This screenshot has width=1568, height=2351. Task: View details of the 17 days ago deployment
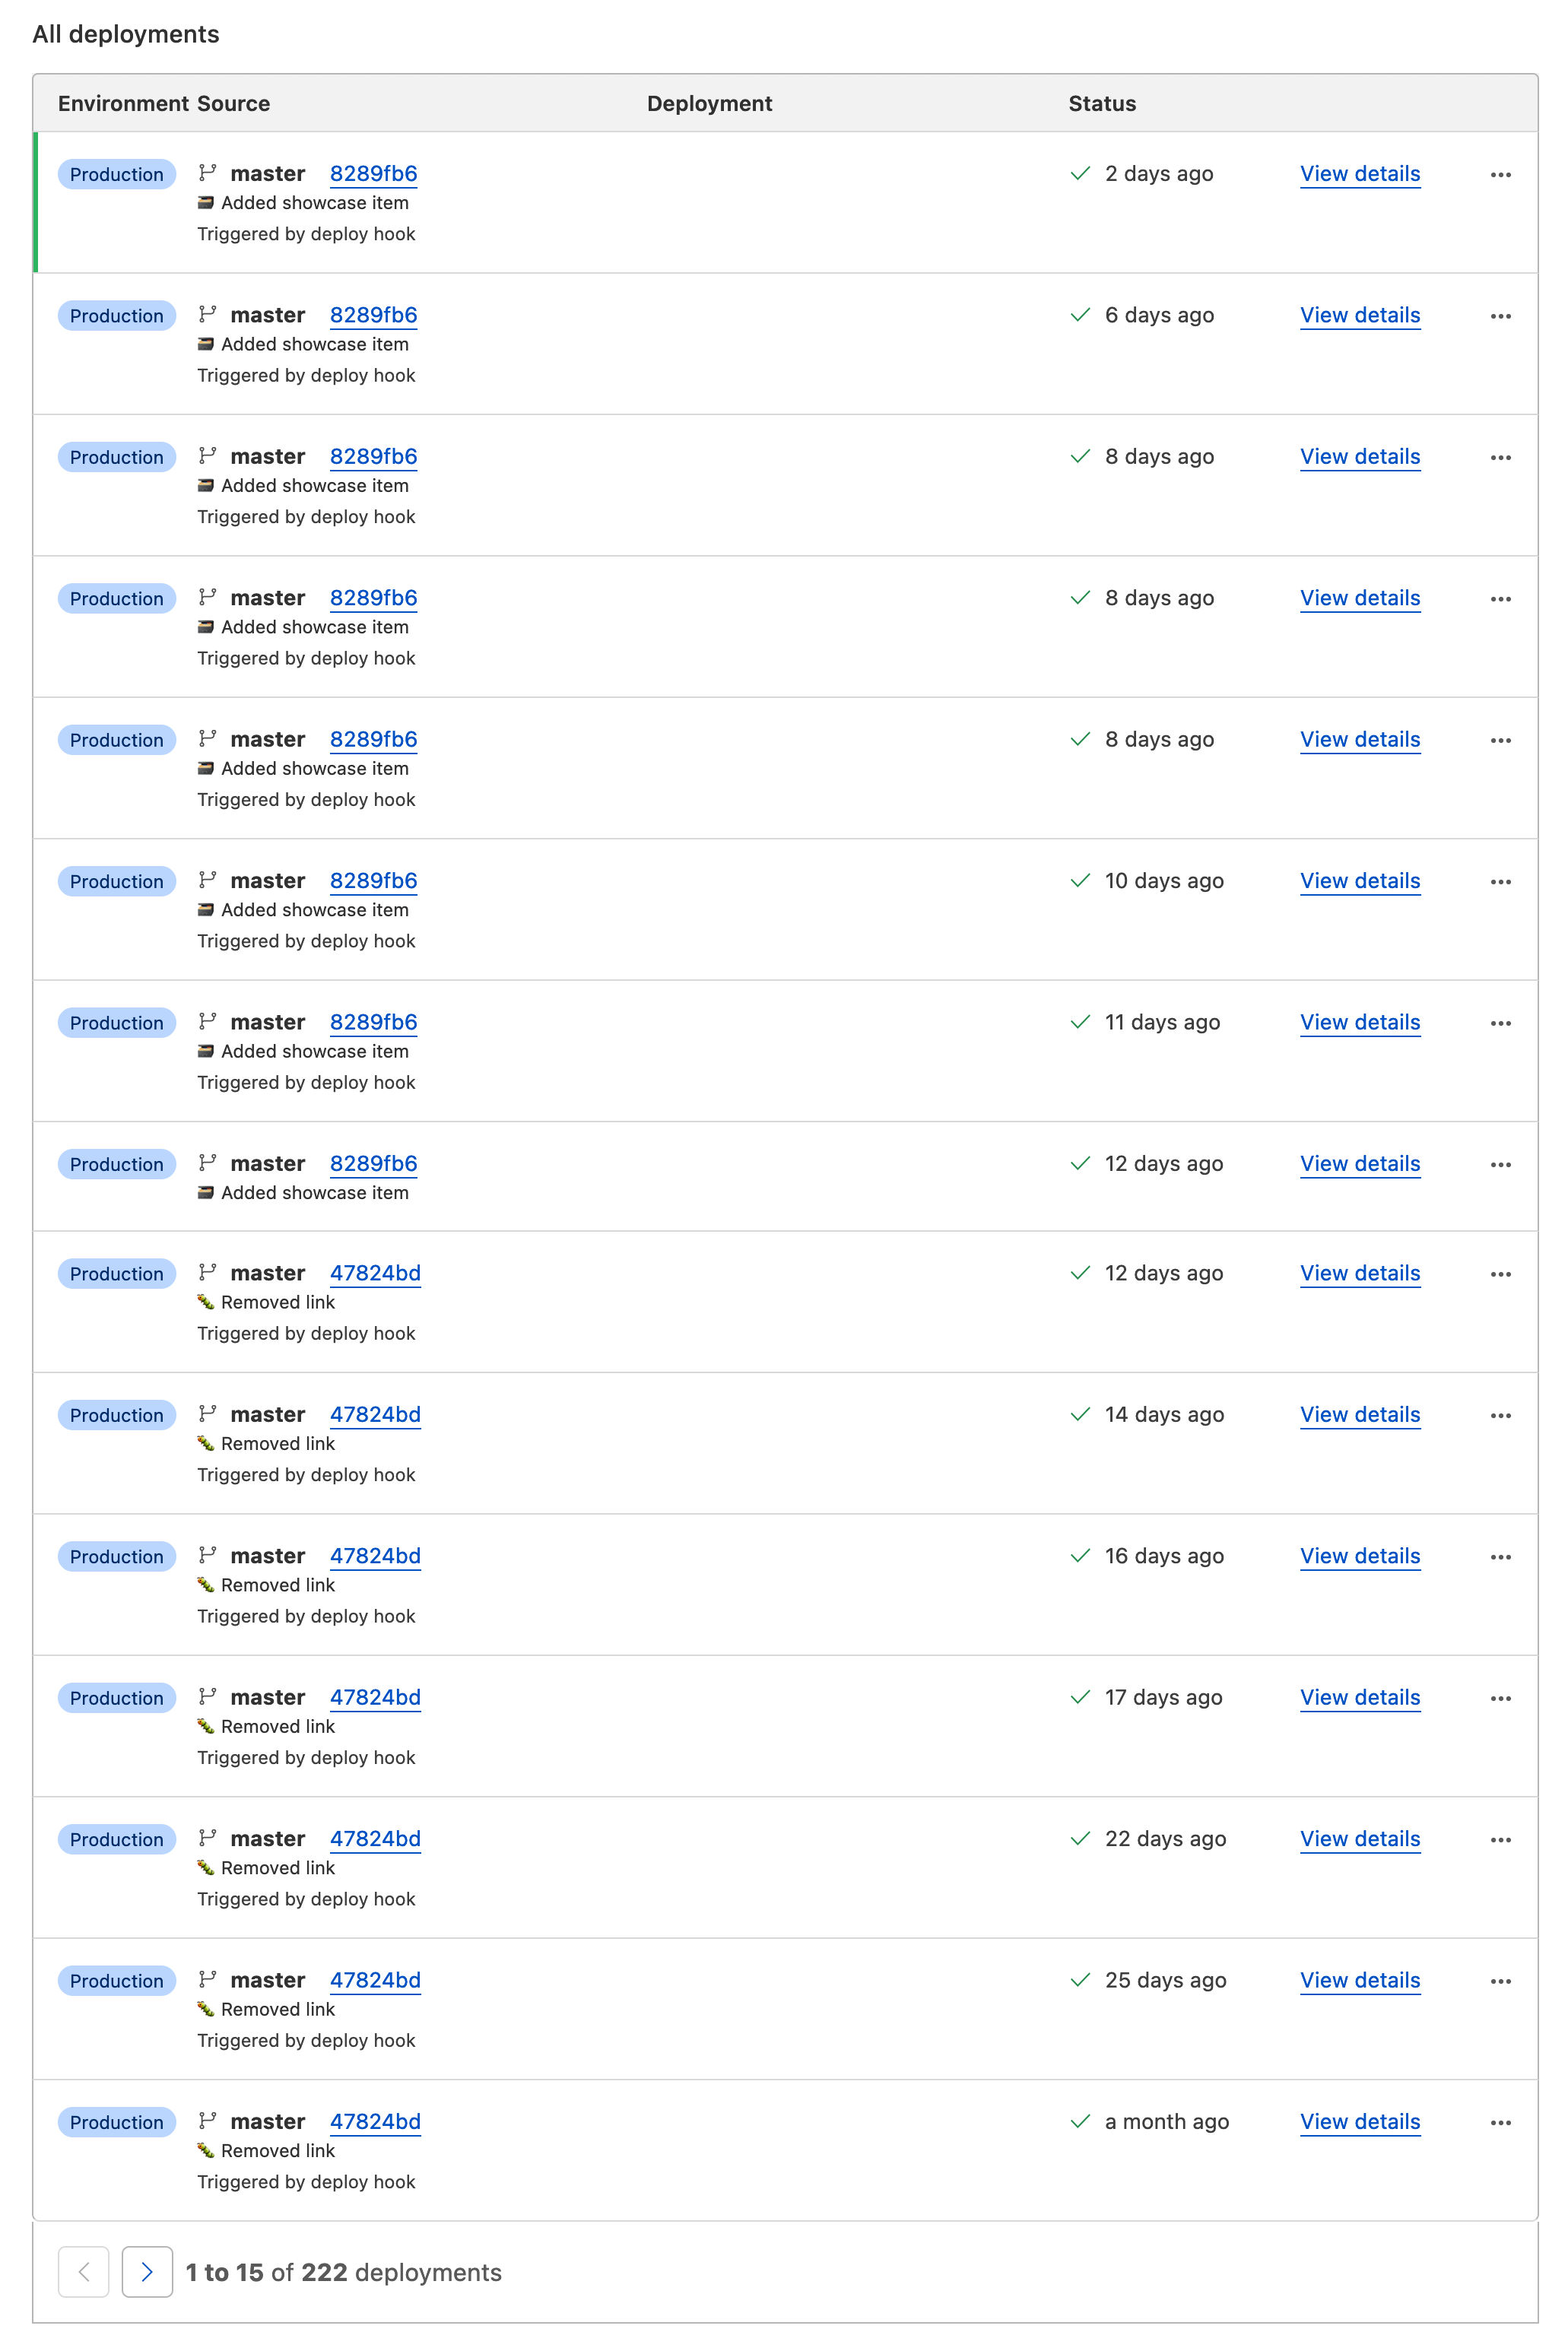tap(1360, 1698)
